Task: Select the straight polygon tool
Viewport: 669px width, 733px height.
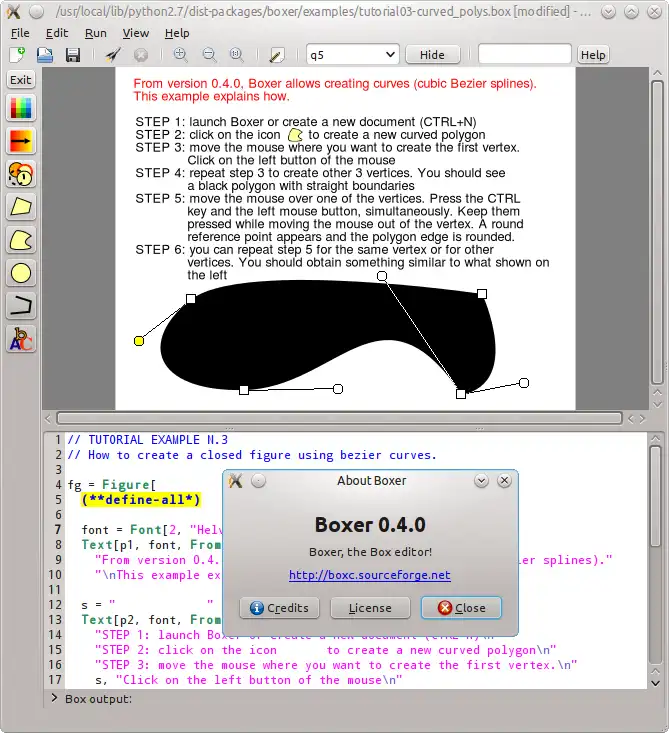Action: (x=21, y=207)
